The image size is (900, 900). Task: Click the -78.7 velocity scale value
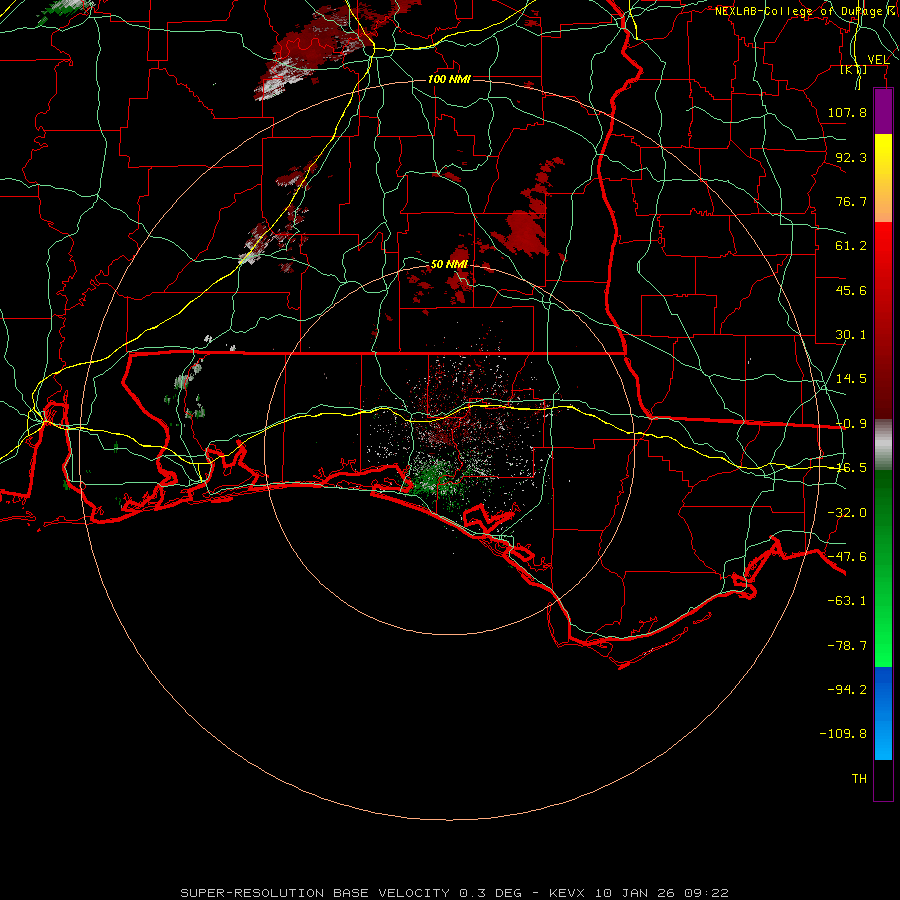tap(847, 646)
